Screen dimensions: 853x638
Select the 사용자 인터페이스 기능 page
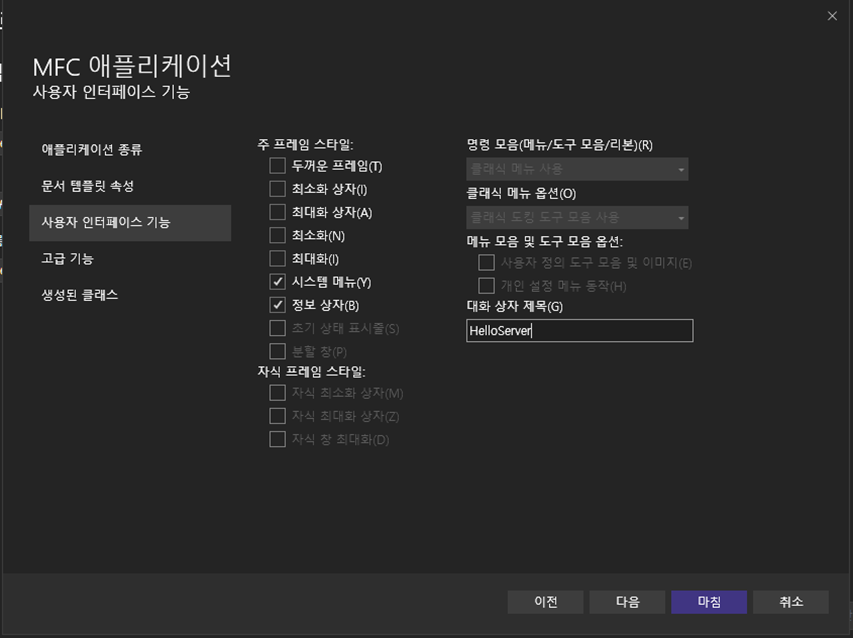click(x=130, y=222)
